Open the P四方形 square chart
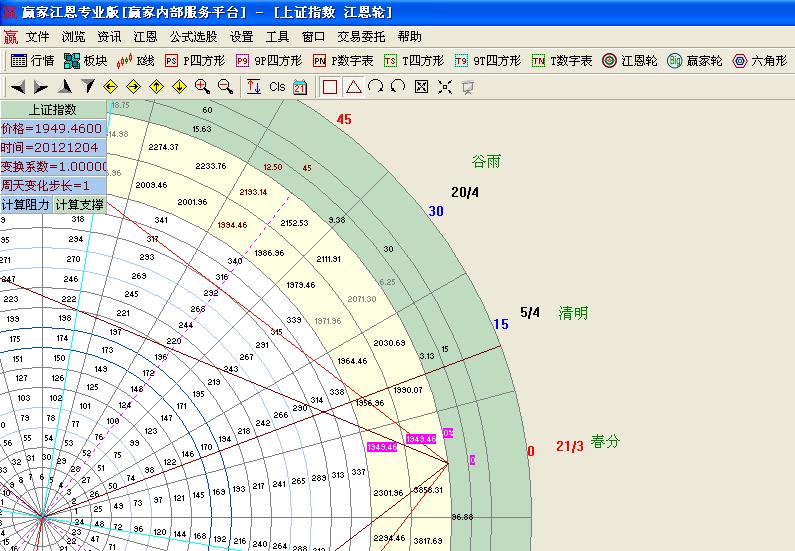The height and width of the screenshot is (551, 795). click(x=196, y=61)
